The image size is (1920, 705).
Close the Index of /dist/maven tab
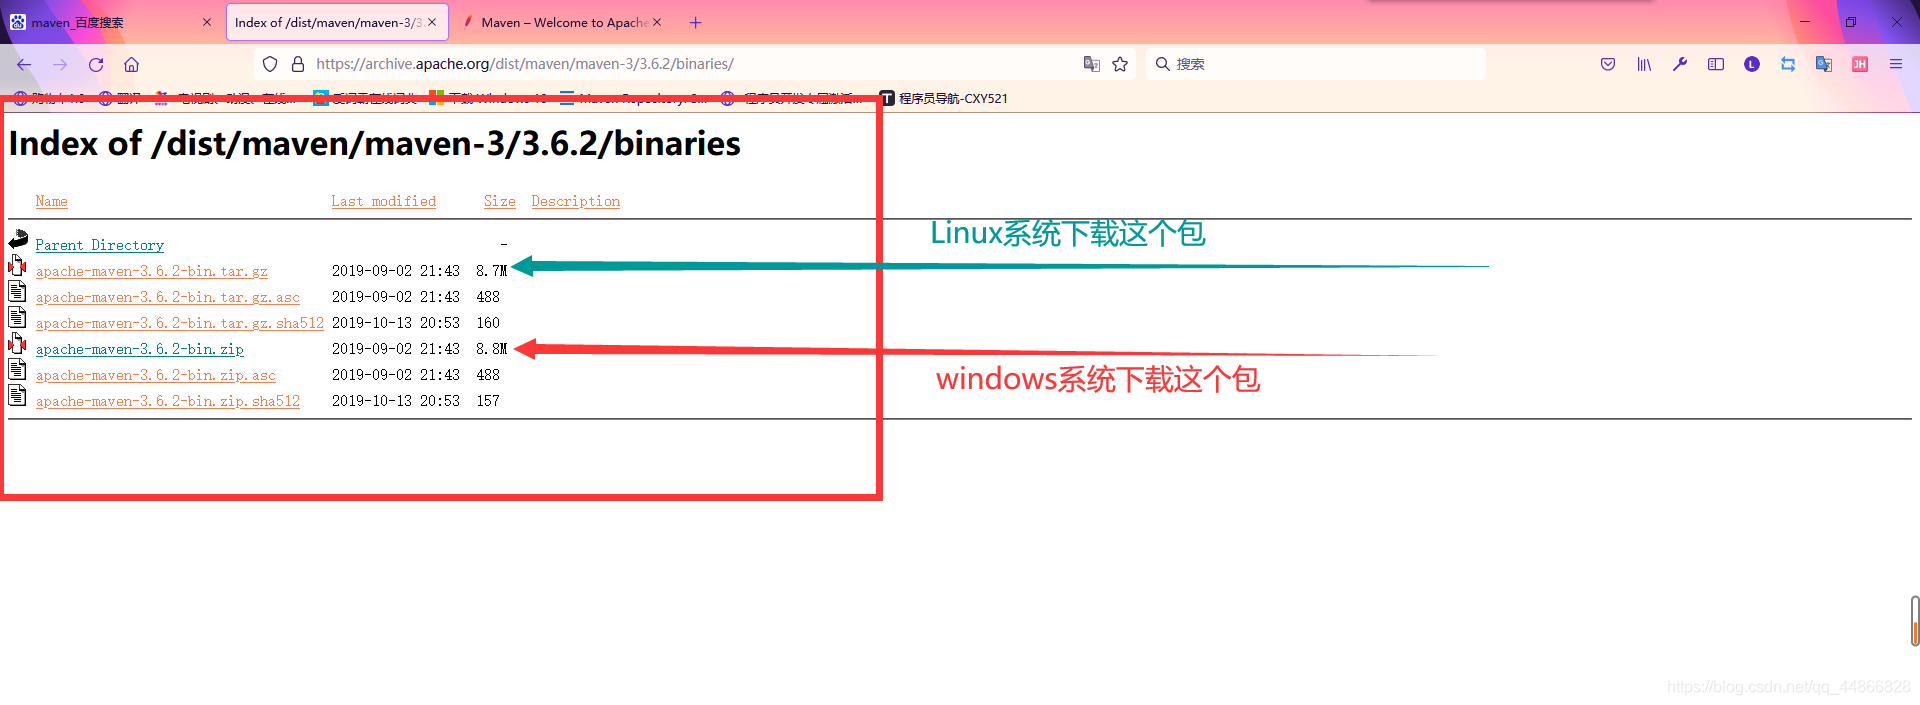click(x=432, y=22)
